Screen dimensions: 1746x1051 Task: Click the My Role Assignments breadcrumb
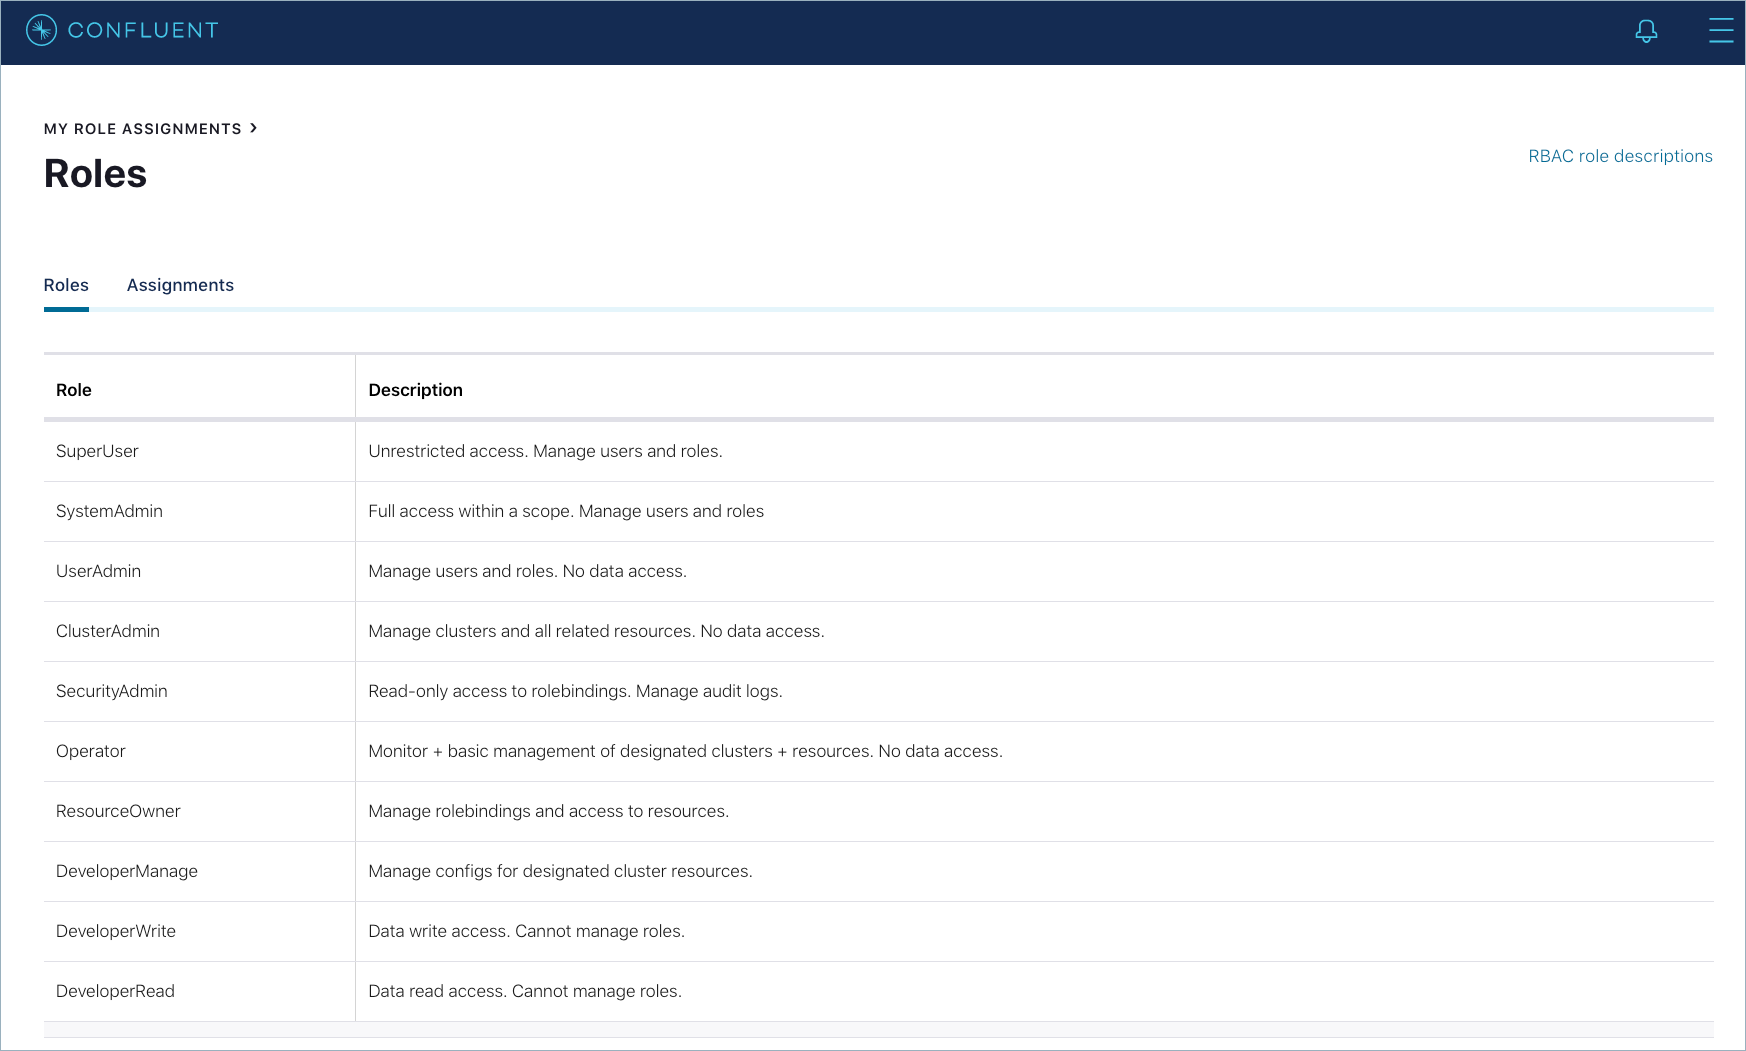[142, 129]
